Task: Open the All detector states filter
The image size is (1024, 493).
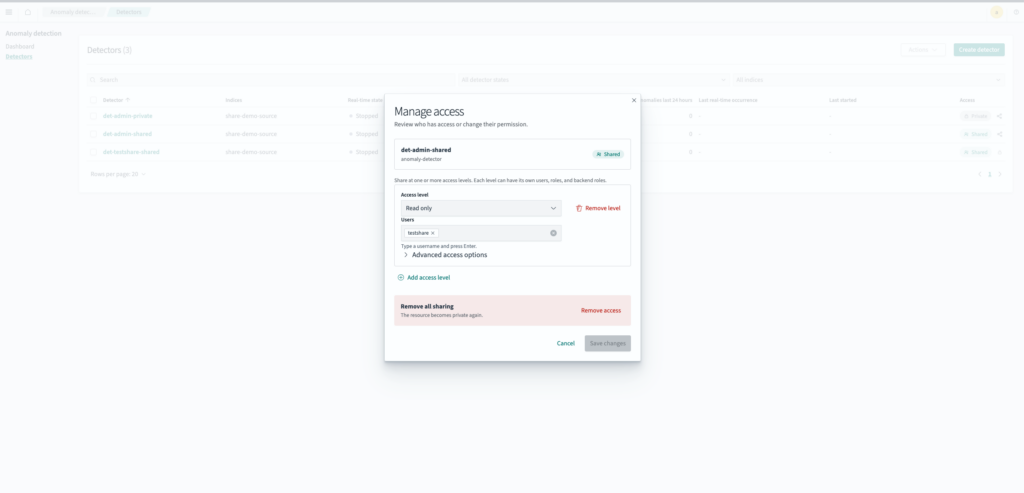Action: pos(594,80)
